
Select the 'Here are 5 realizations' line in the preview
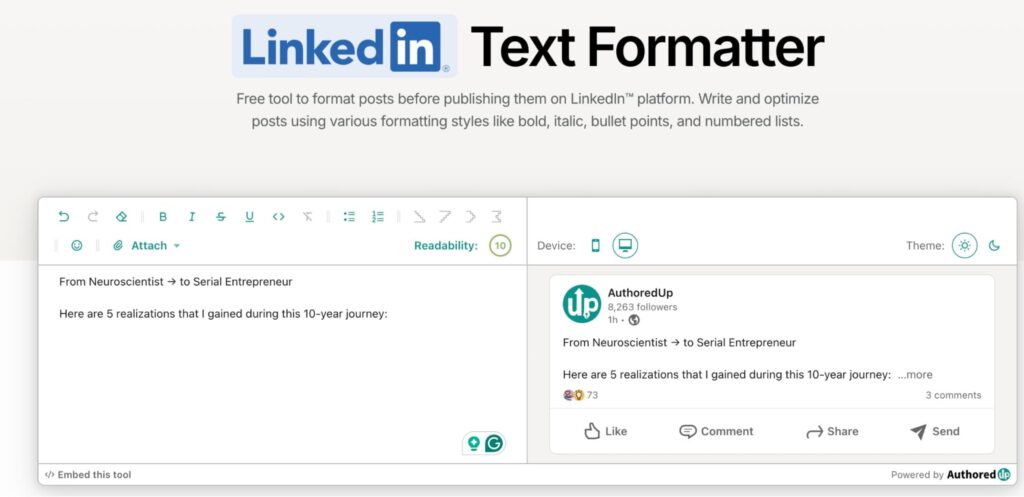(x=727, y=375)
